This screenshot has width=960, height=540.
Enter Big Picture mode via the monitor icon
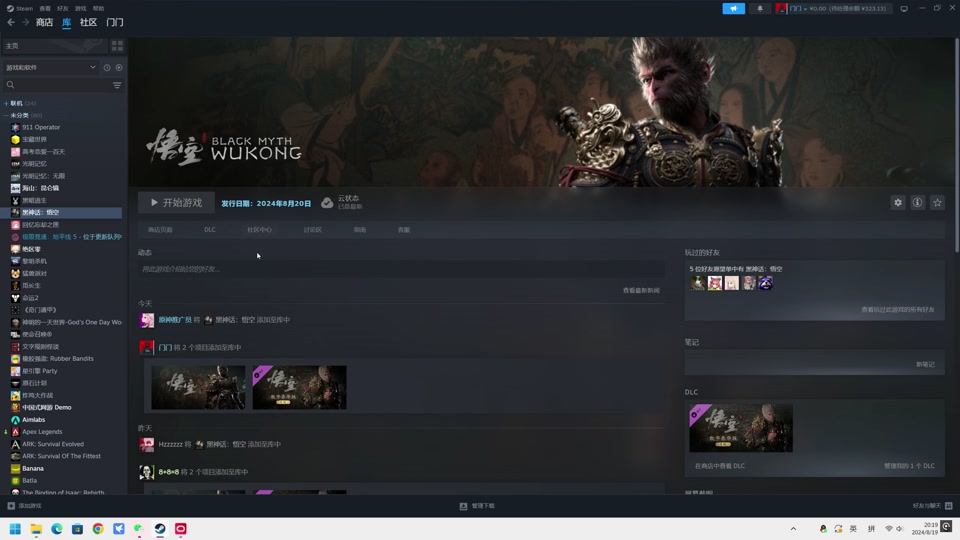tap(904, 9)
